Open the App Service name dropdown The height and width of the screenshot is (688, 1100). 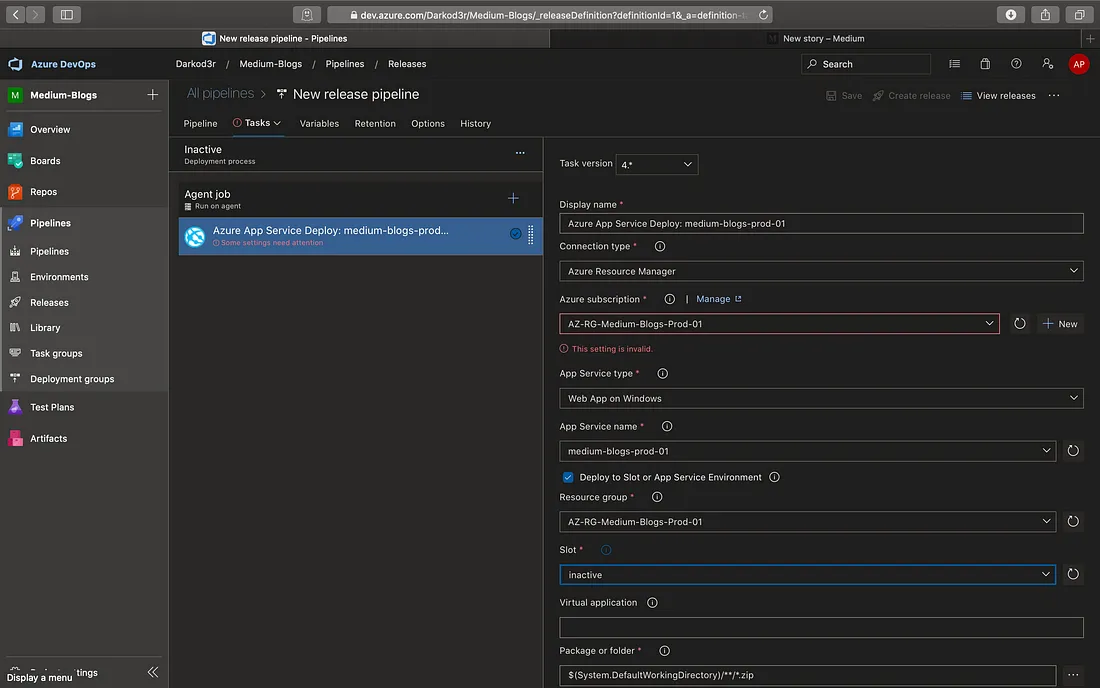coord(807,451)
